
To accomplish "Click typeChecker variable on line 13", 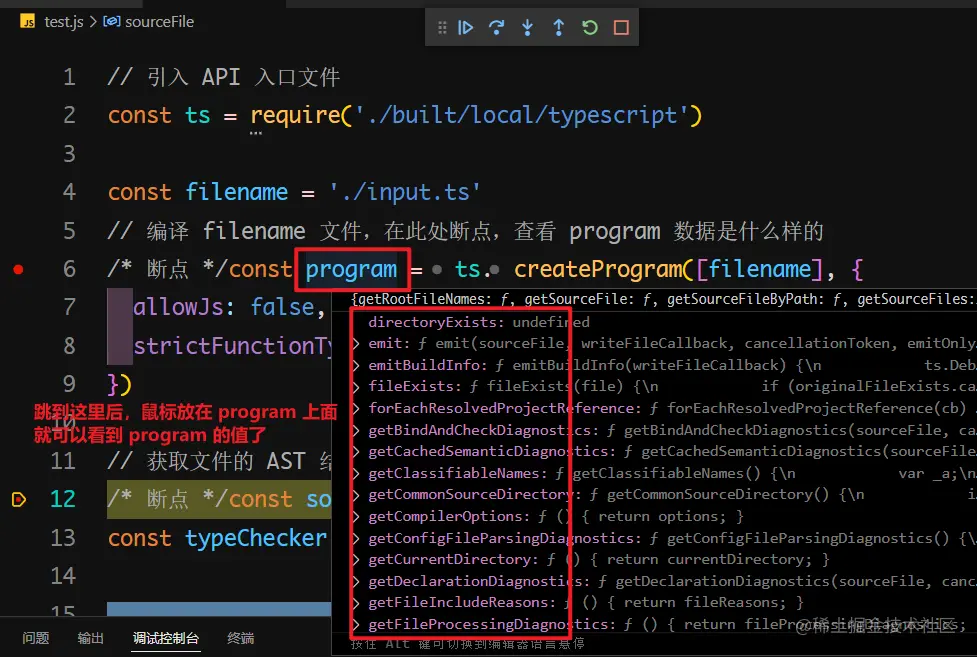I will point(256,538).
